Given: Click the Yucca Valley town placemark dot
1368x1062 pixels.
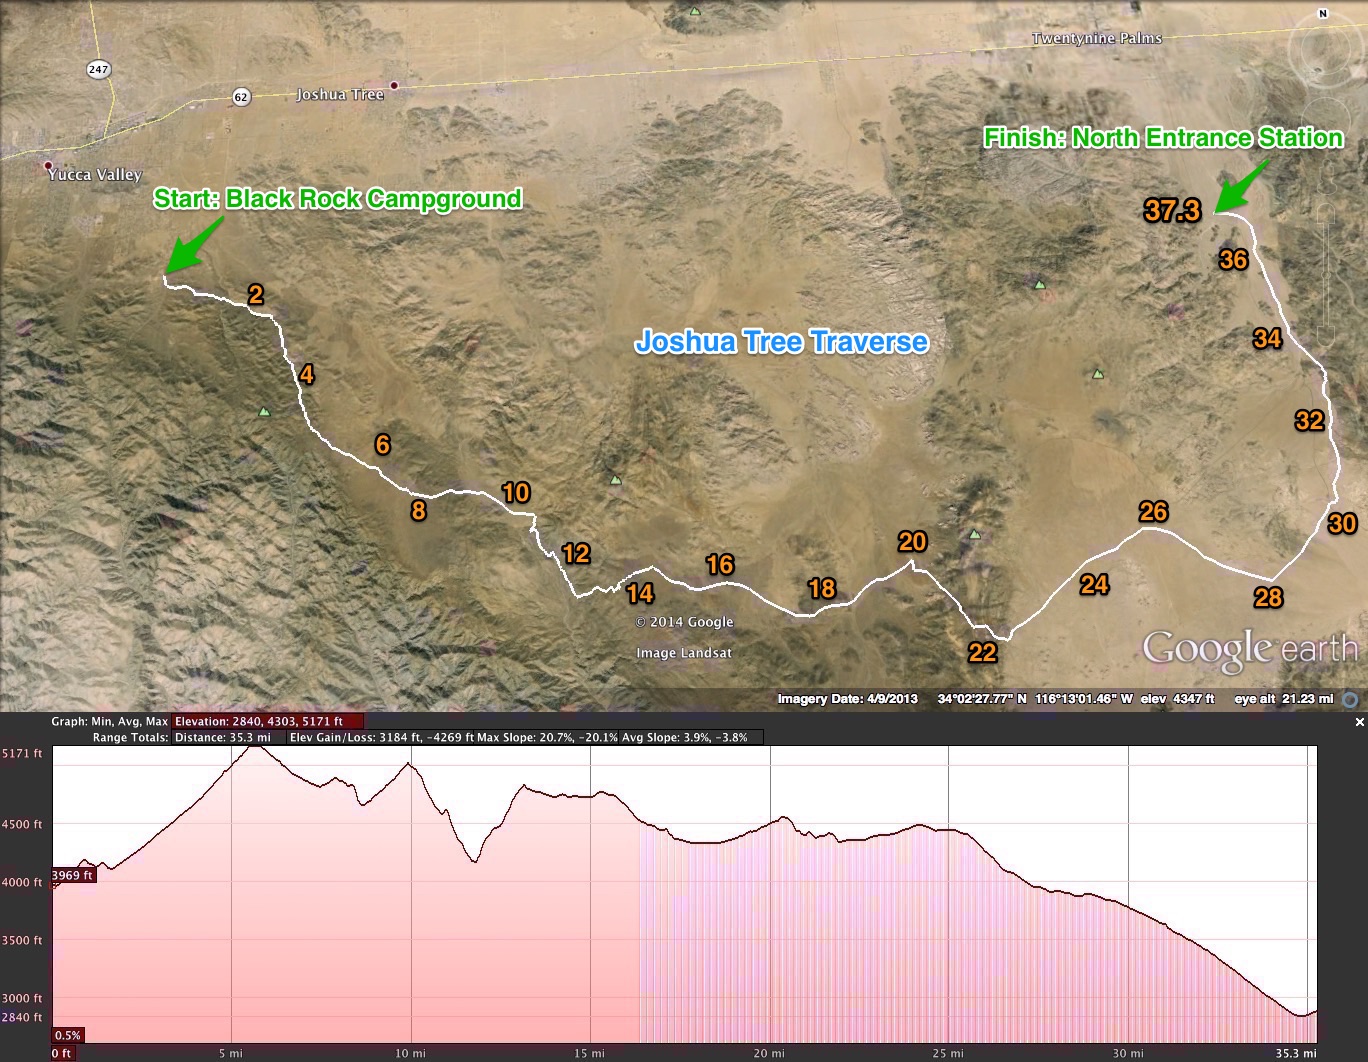Looking at the screenshot, I should (x=48, y=165).
